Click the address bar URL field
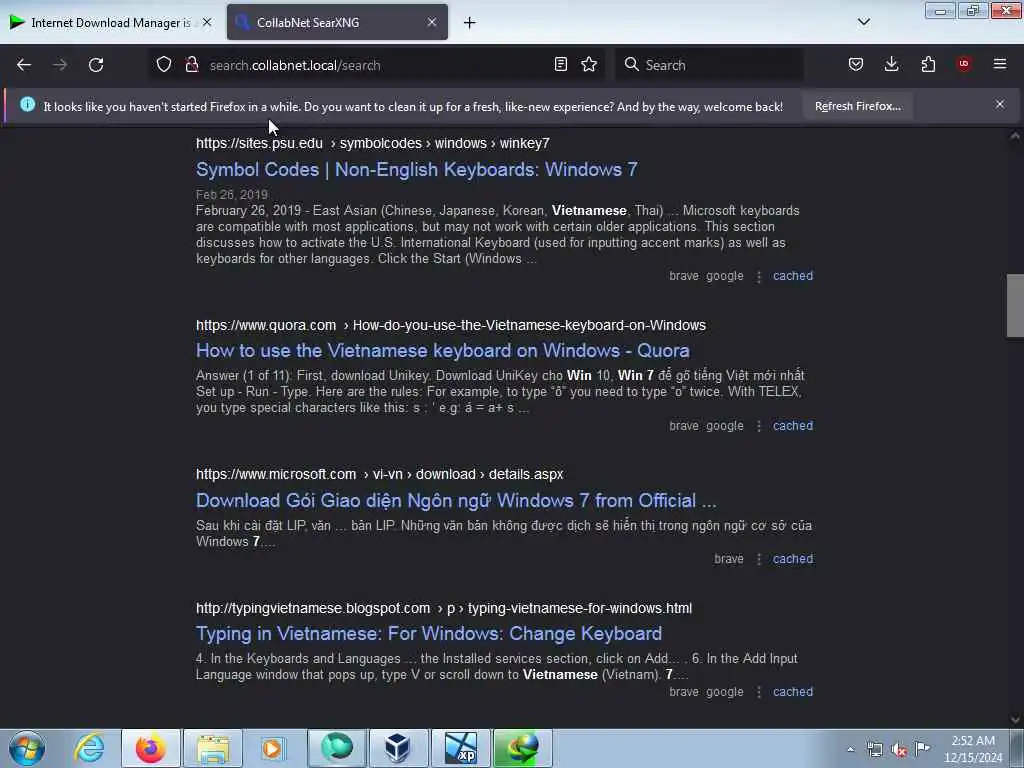 coord(376,65)
